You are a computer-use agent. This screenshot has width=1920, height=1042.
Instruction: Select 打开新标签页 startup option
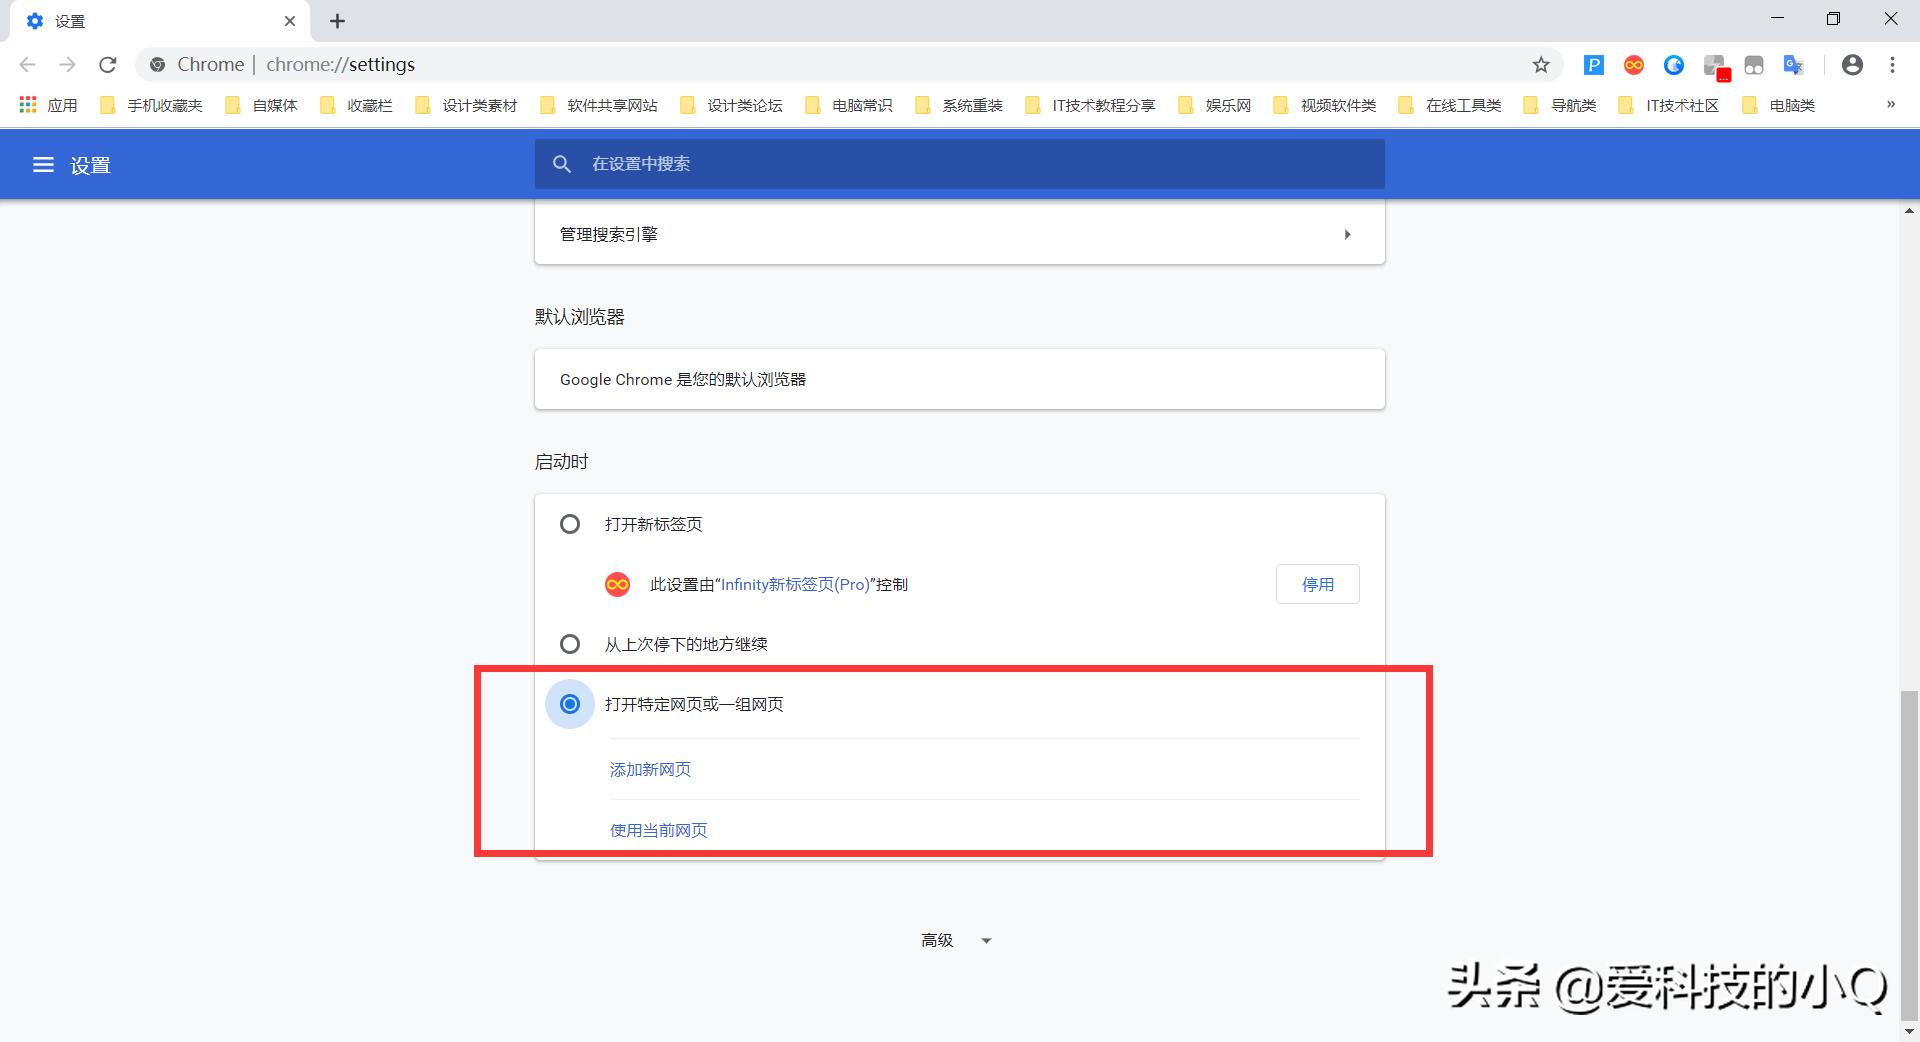pos(569,523)
